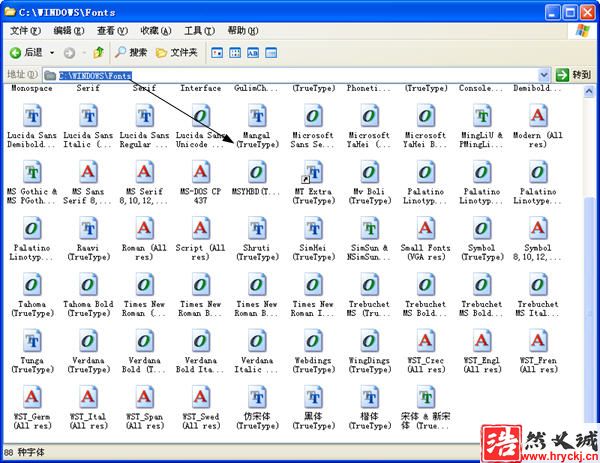The height and width of the screenshot is (463, 600).
Task: Select Lucida Sans Italic font icon
Action: pyautogui.click(x=88, y=116)
